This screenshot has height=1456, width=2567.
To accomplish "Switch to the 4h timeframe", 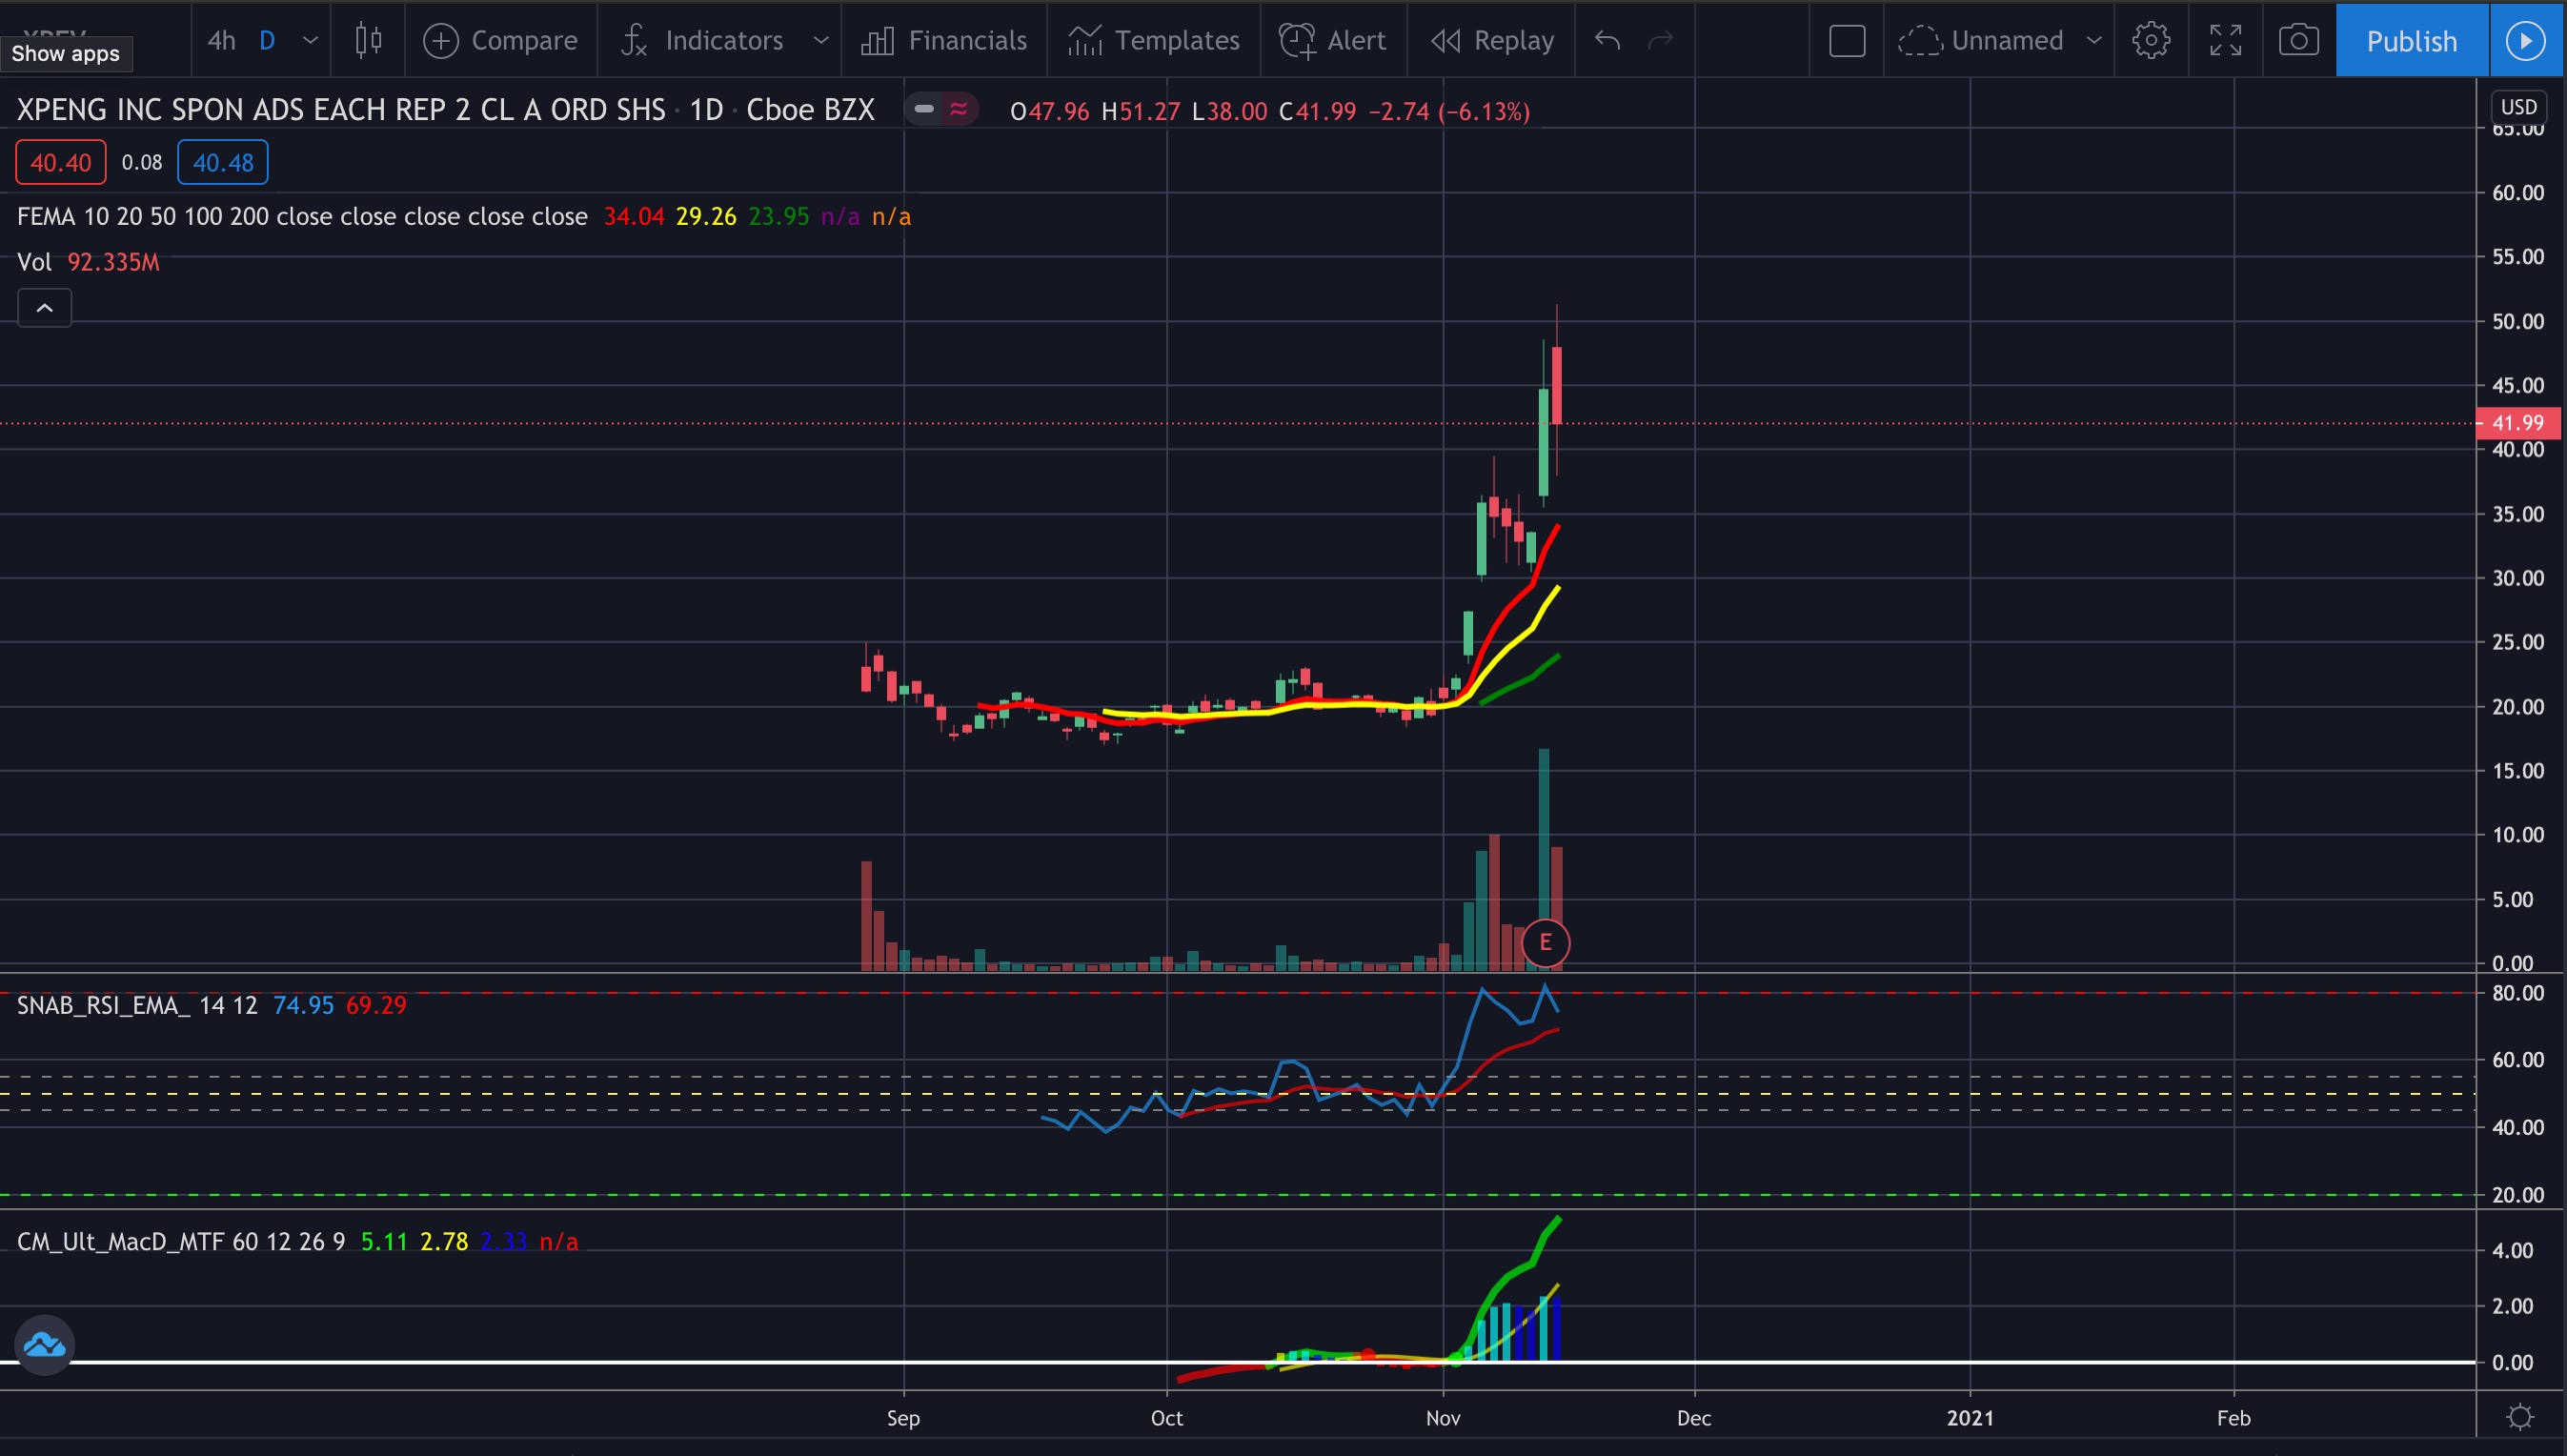I will click(x=221, y=40).
